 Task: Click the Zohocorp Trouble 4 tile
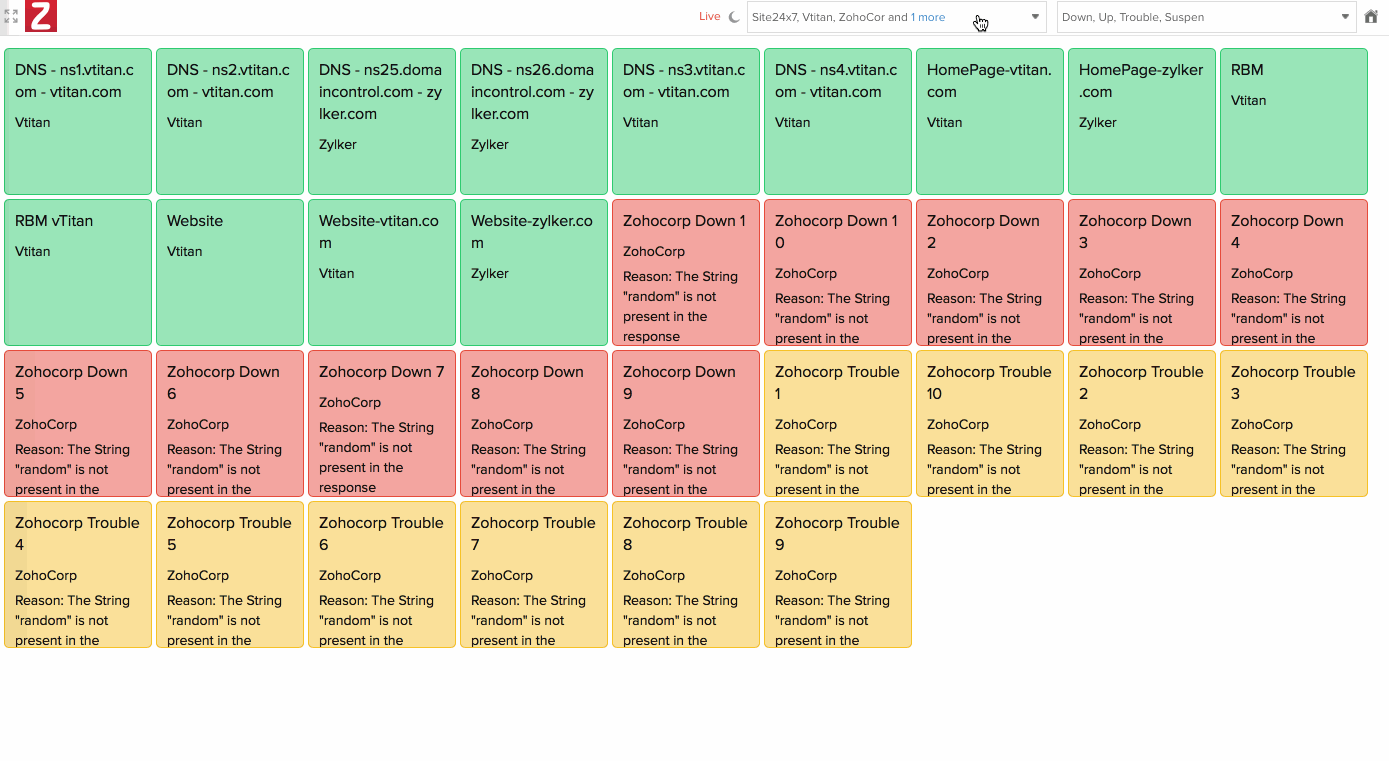[x=78, y=574]
